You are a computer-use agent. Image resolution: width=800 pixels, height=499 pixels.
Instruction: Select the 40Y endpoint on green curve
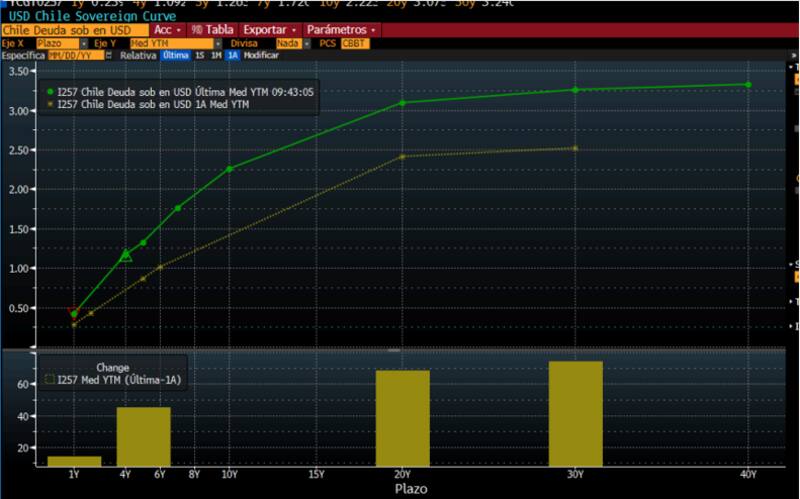point(748,84)
